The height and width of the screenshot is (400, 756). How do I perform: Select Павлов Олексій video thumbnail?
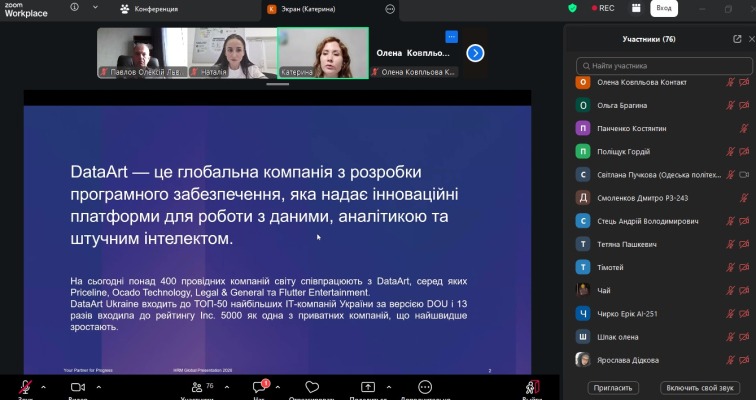coord(142,53)
